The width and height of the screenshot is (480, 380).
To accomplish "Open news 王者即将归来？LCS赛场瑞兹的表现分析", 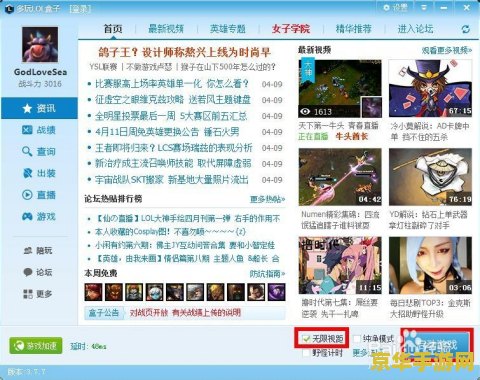I will [x=174, y=147].
